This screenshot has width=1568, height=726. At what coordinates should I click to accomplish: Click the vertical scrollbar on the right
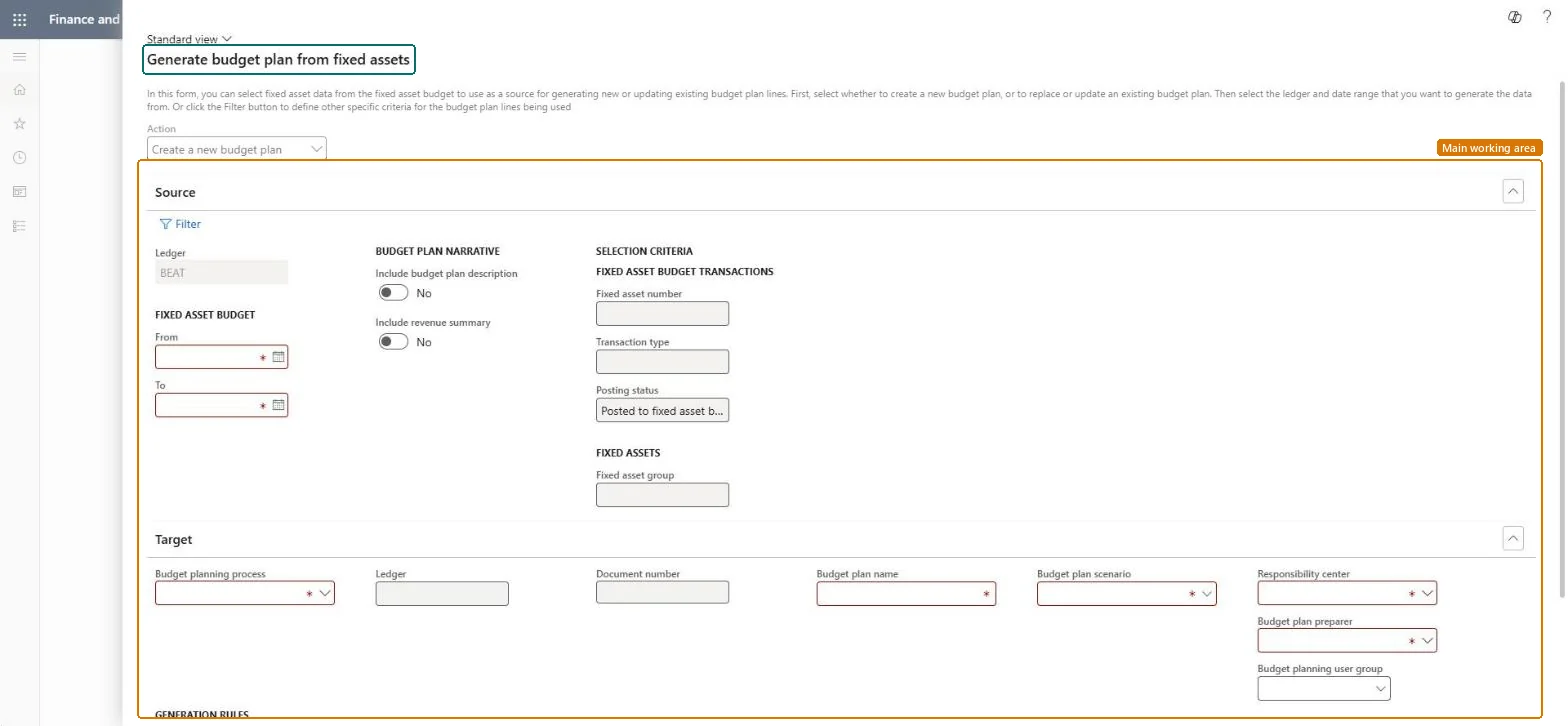tap(1561, 340)
